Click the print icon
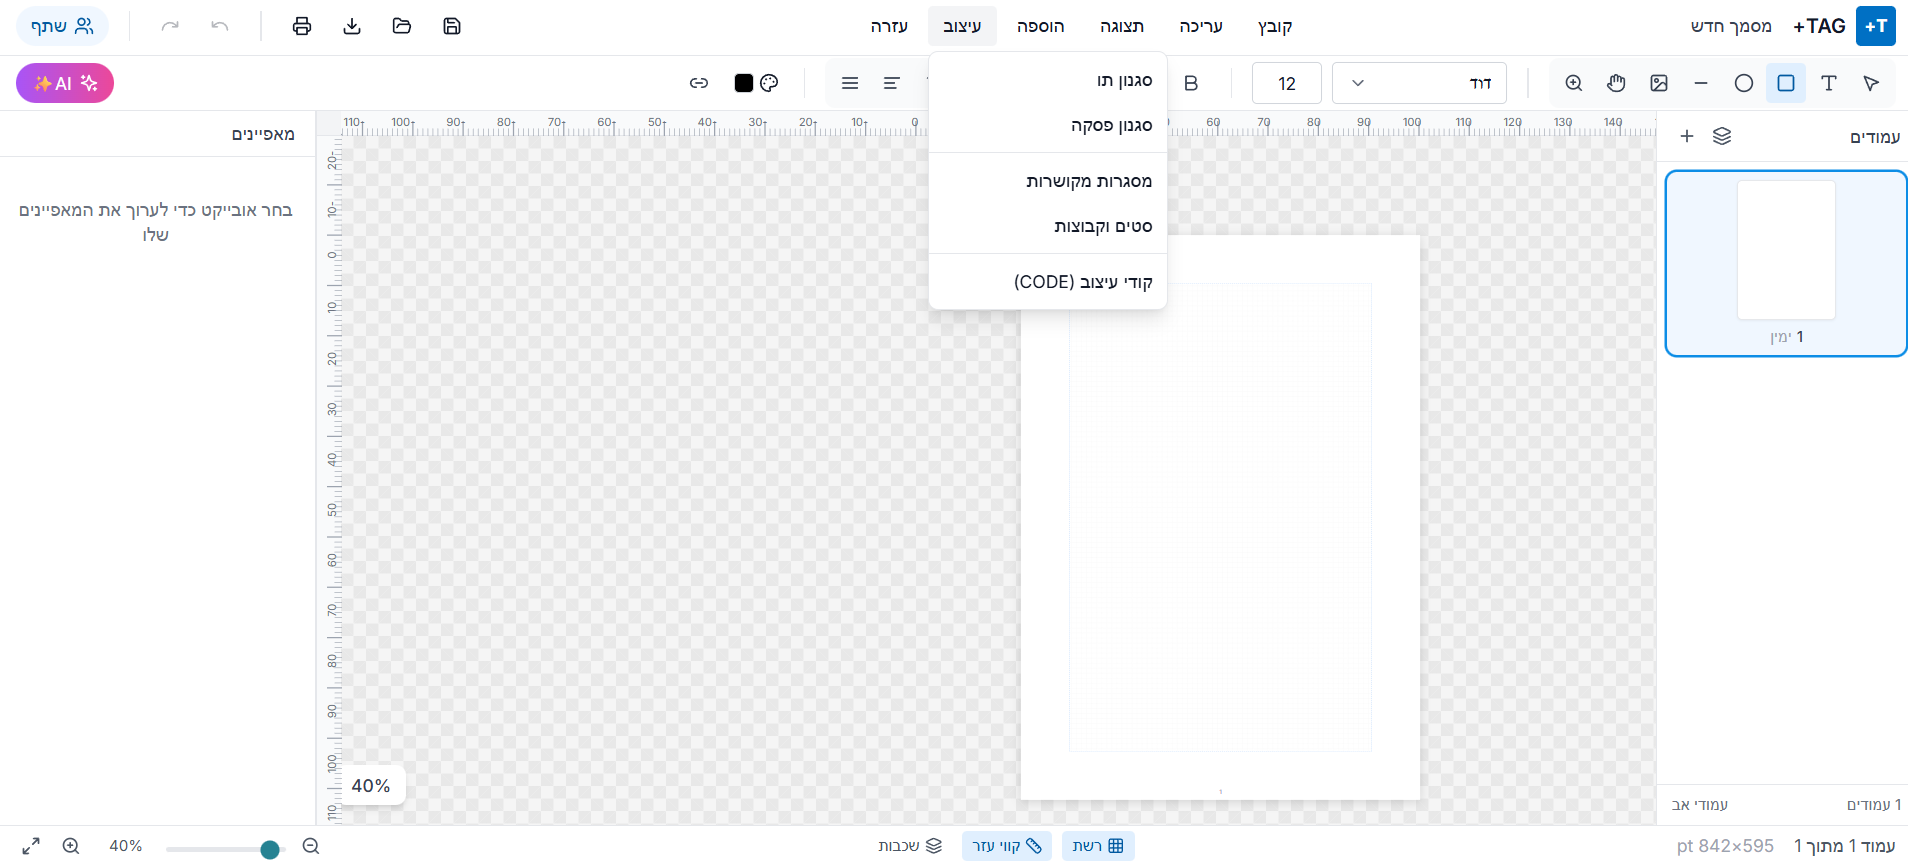 click(302, 26)
